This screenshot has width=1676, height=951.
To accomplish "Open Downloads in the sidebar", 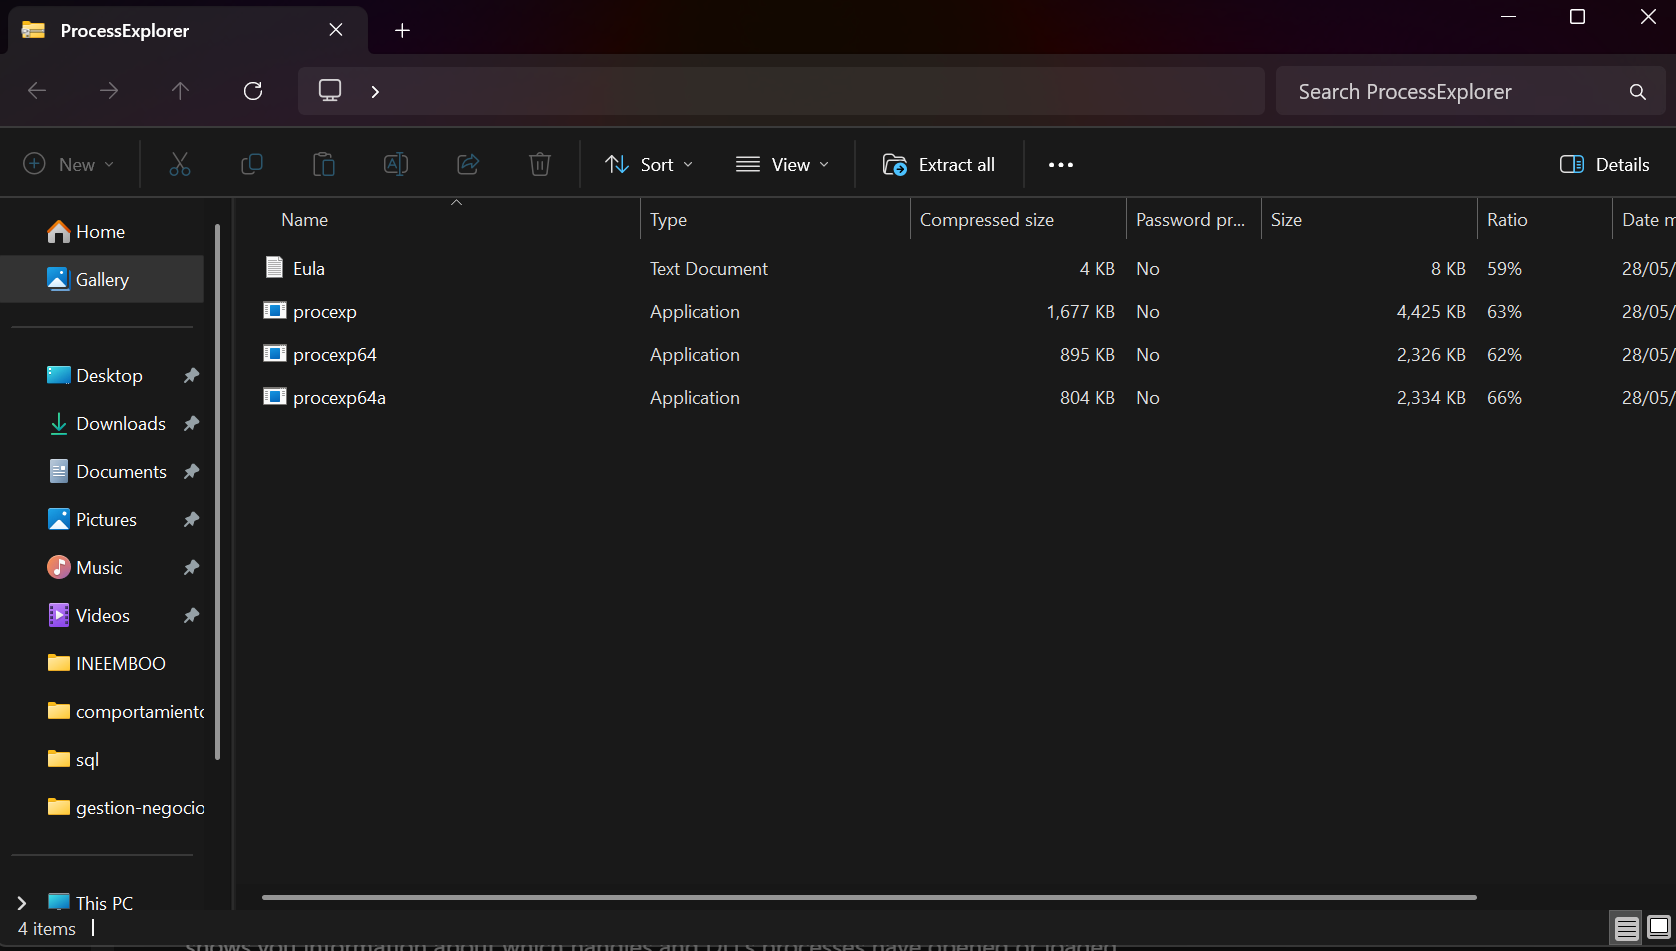I will (x=120, y=424).
